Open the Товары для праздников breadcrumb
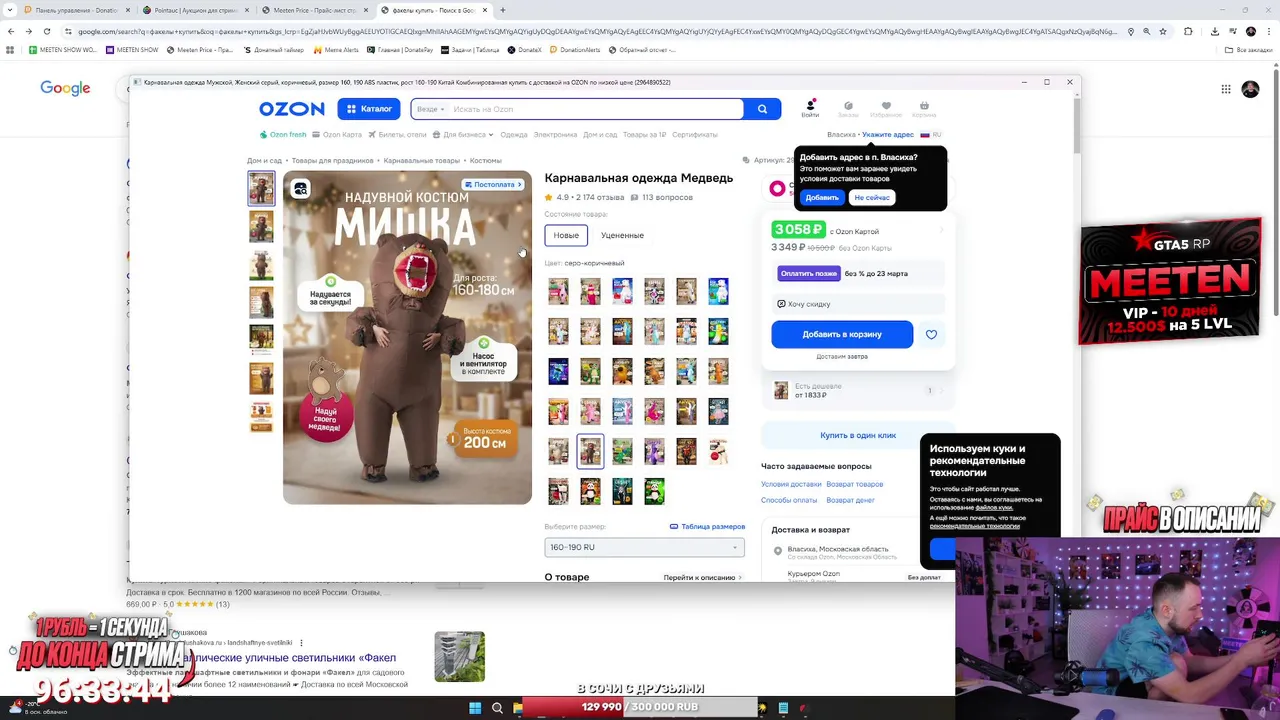 click(332, 160)
